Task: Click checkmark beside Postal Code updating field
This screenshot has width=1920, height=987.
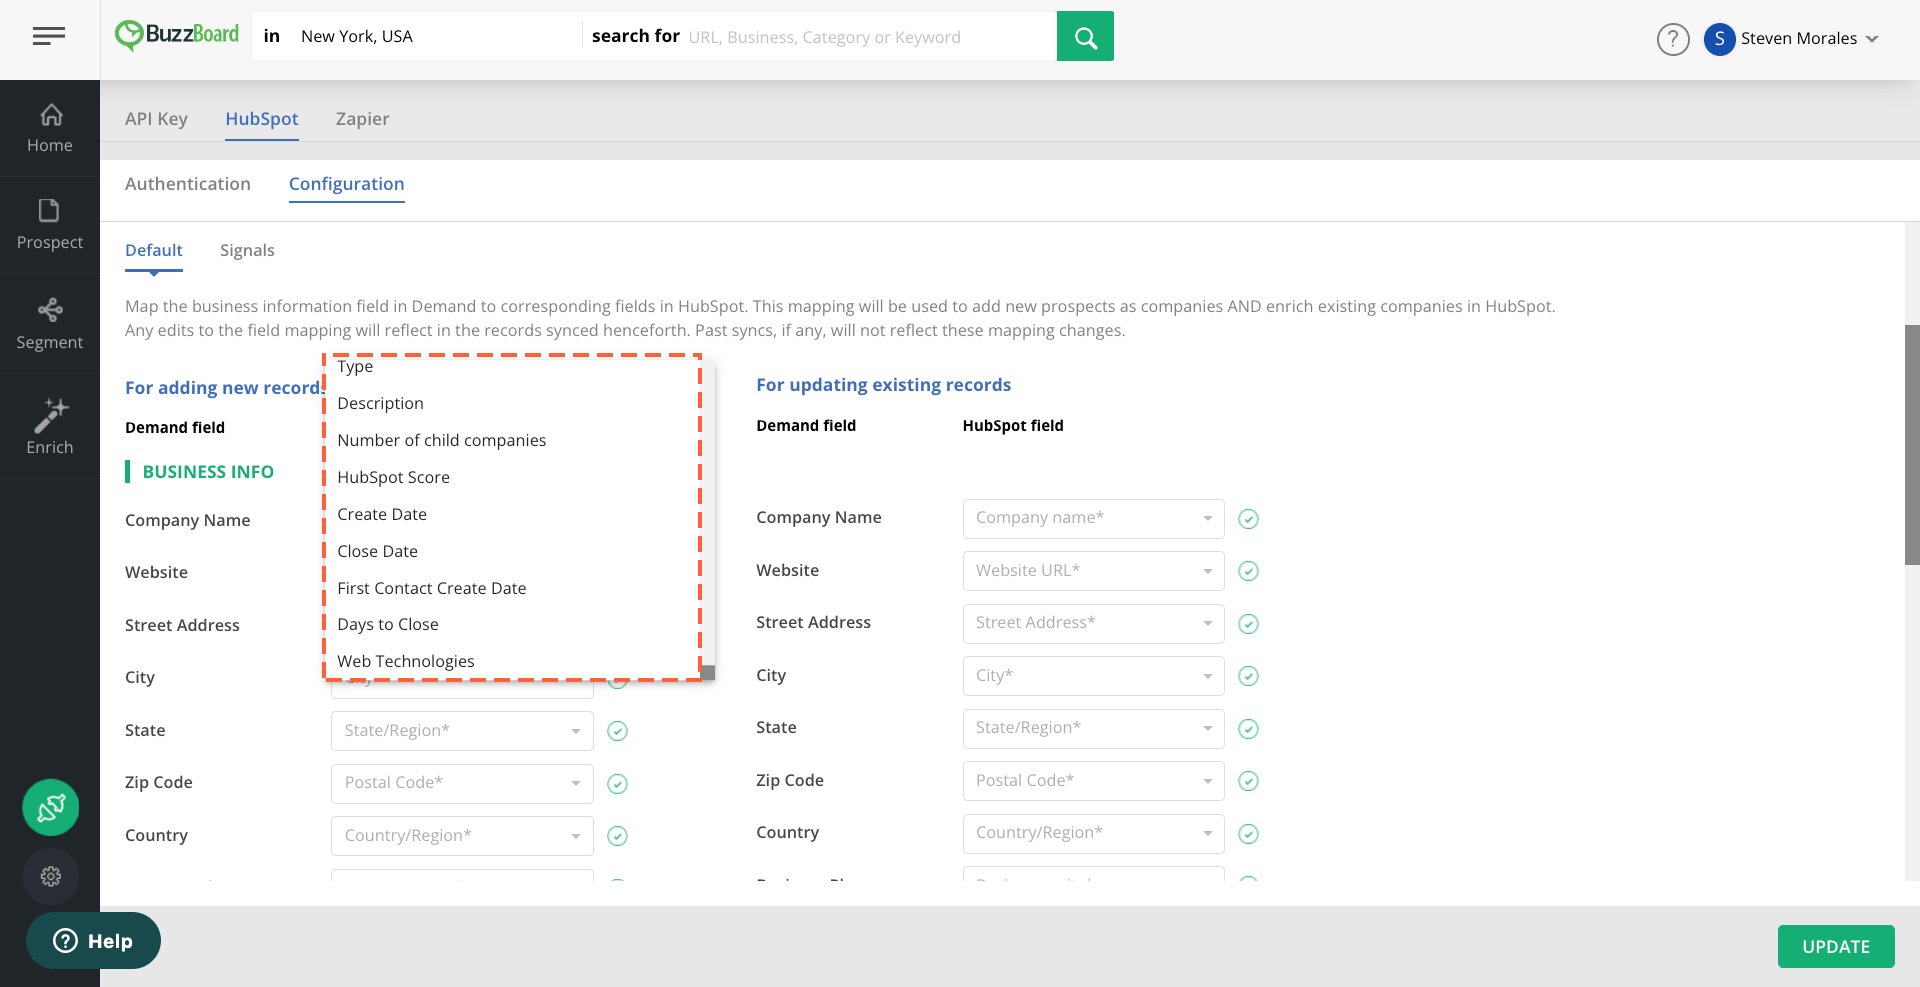Action: coord(1248,781)
